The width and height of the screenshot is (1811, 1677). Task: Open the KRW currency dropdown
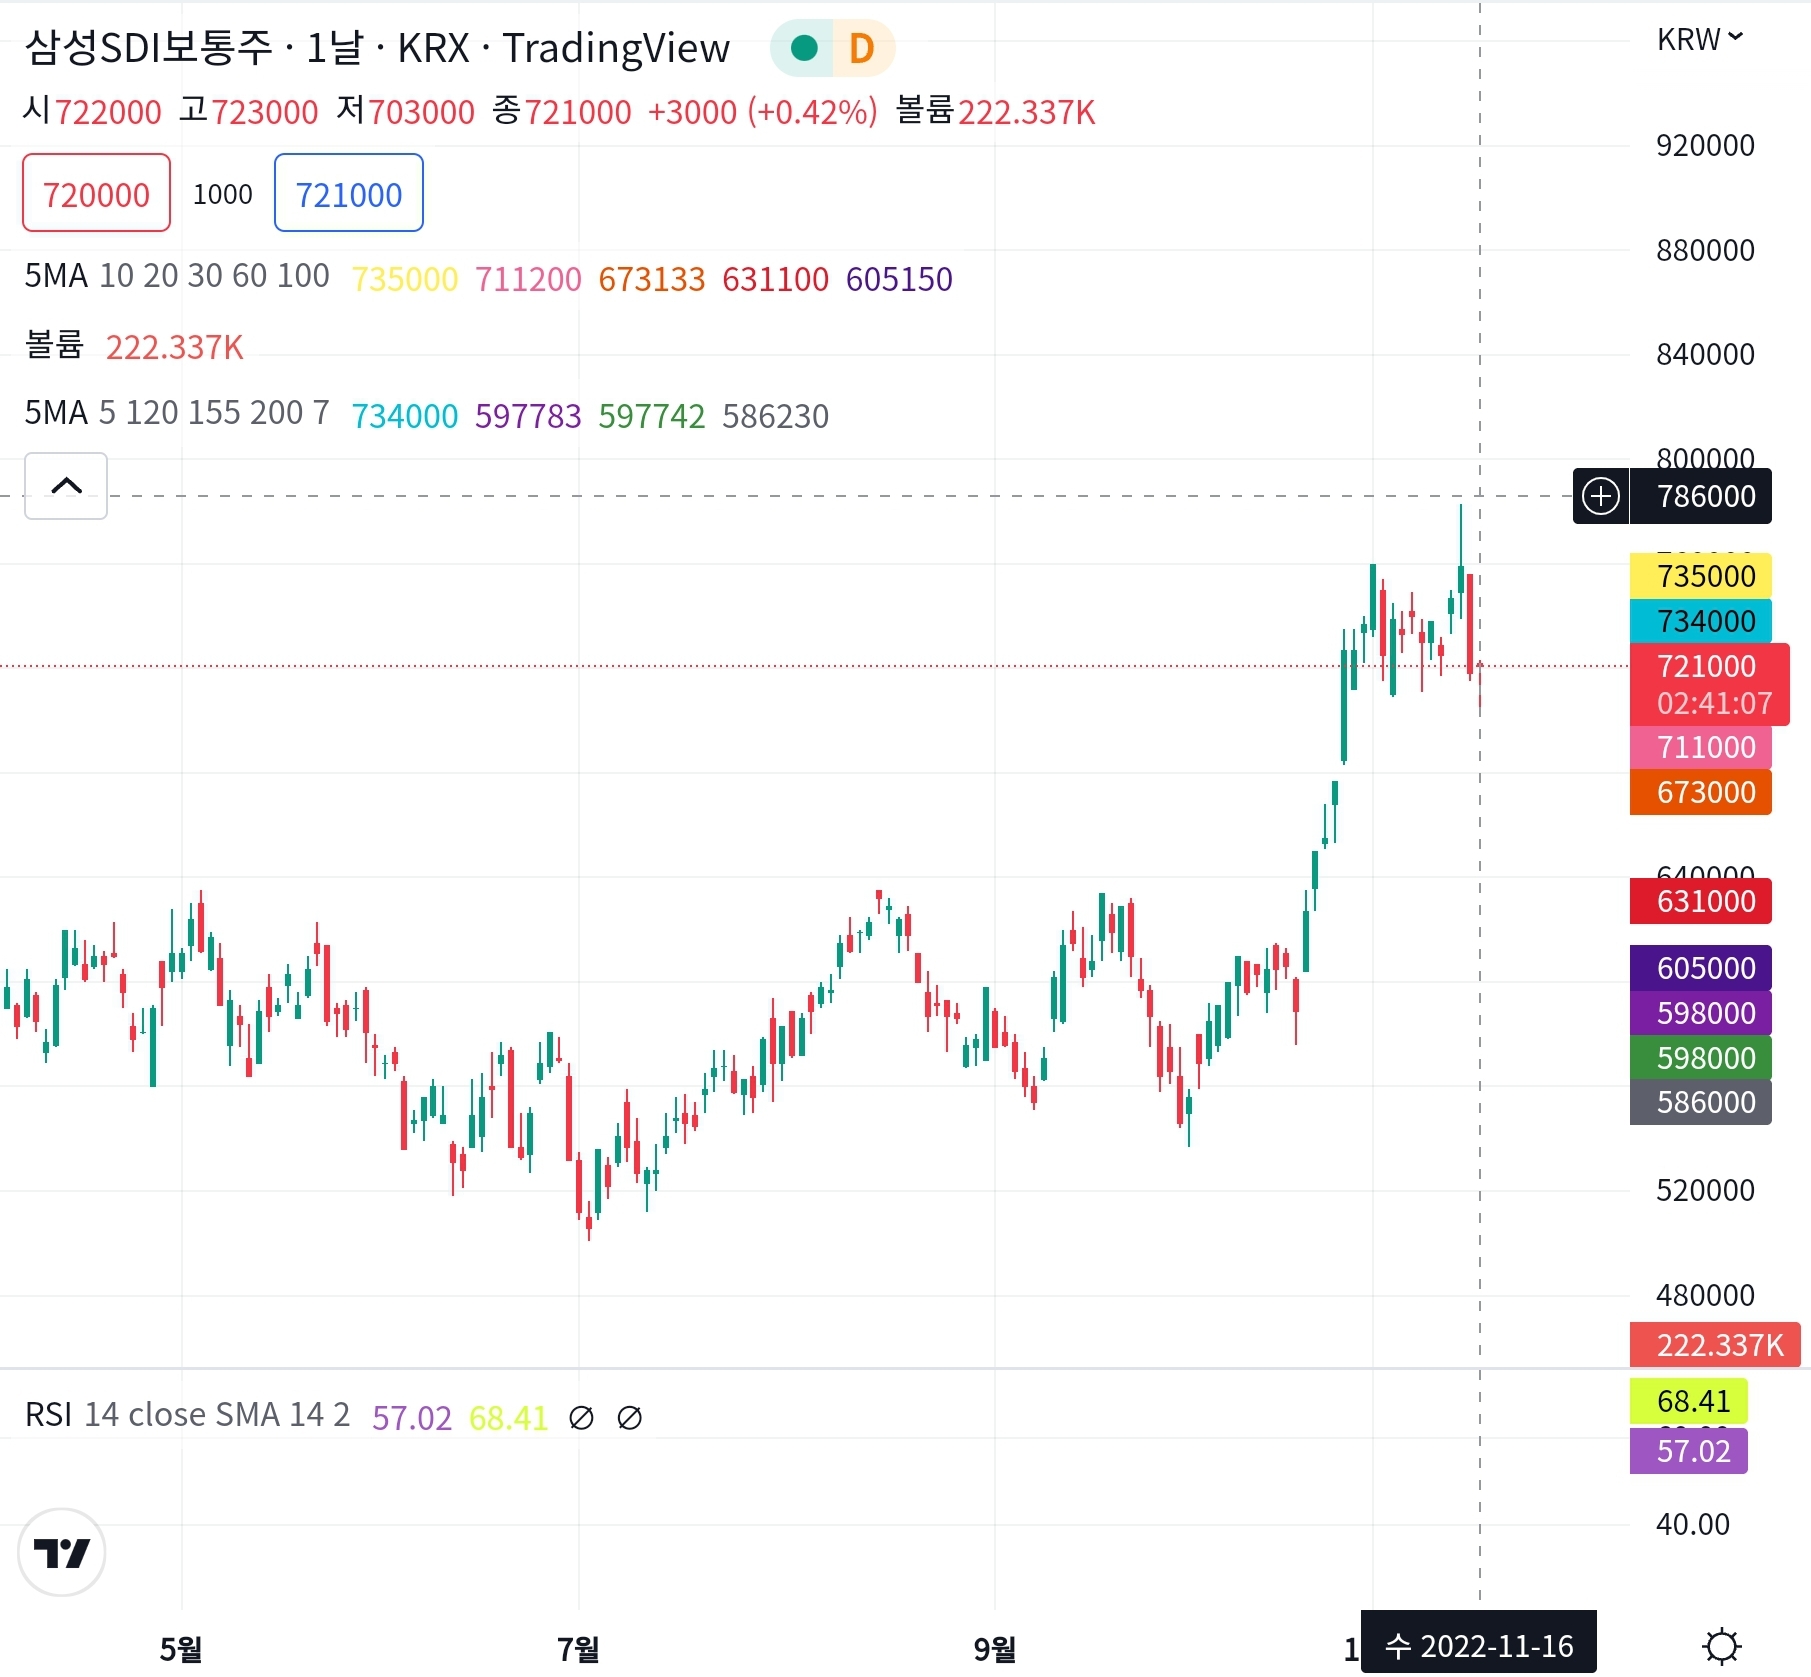coord(1700,40)
